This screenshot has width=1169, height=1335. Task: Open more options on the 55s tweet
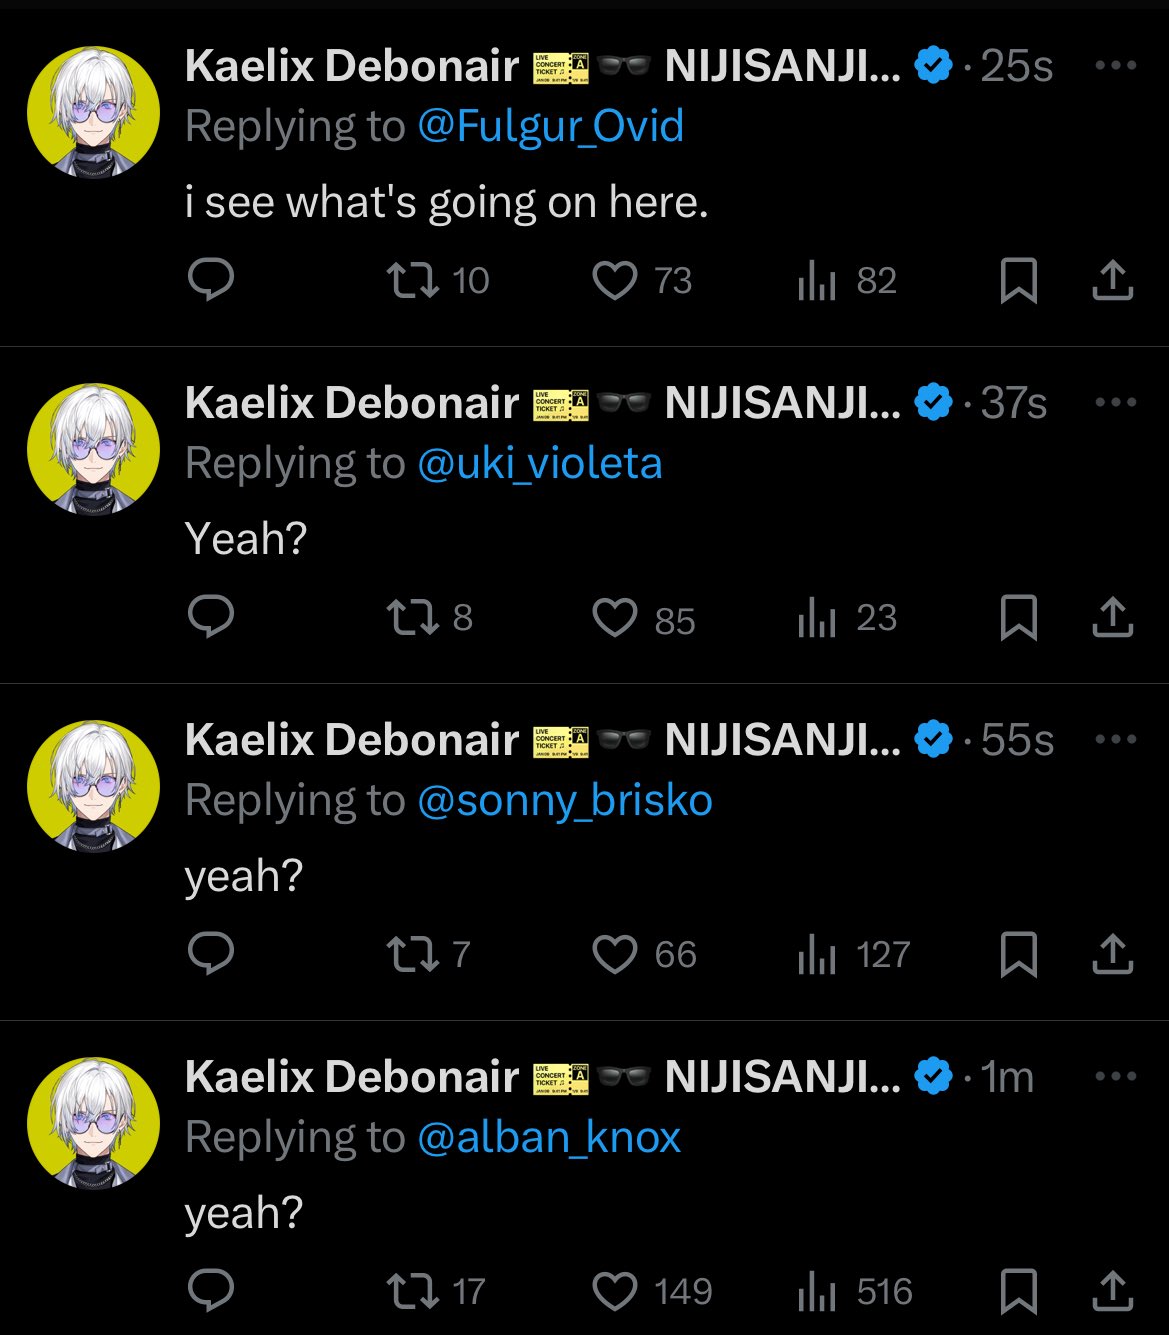[1115, 740]
